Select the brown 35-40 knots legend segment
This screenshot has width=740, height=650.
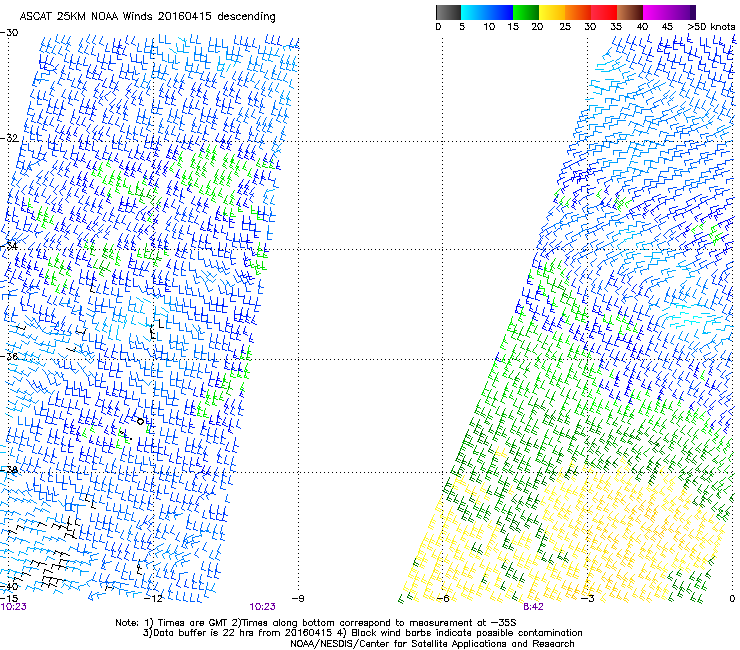(x=630, y=12)
